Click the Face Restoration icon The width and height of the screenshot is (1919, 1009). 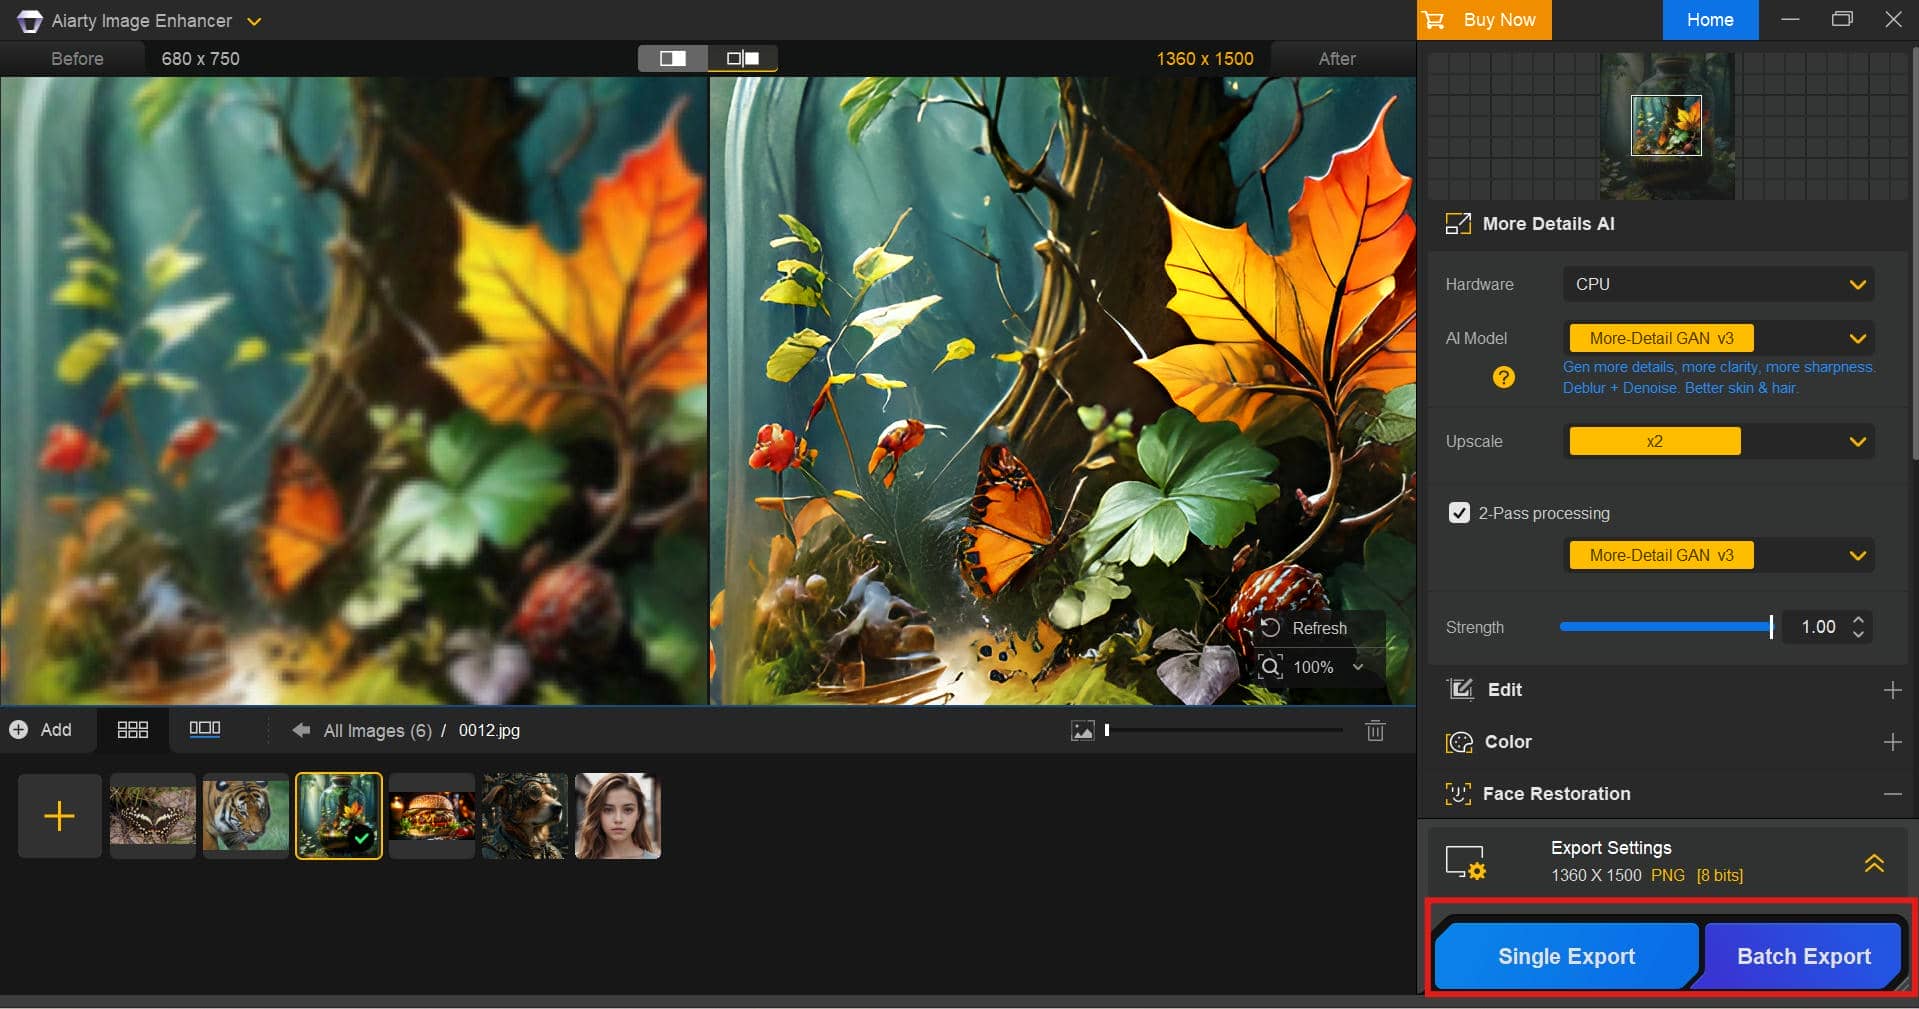(x=1458, y=794)
